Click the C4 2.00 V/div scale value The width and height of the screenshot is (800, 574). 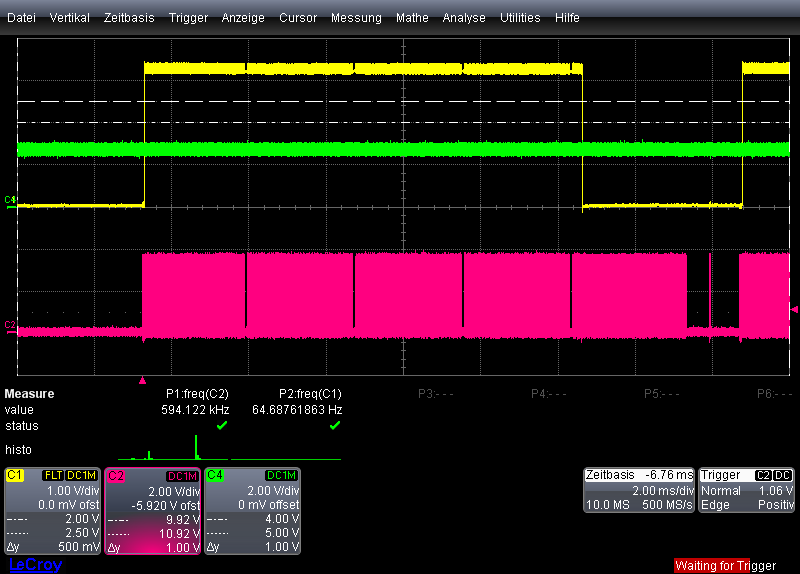273,491
